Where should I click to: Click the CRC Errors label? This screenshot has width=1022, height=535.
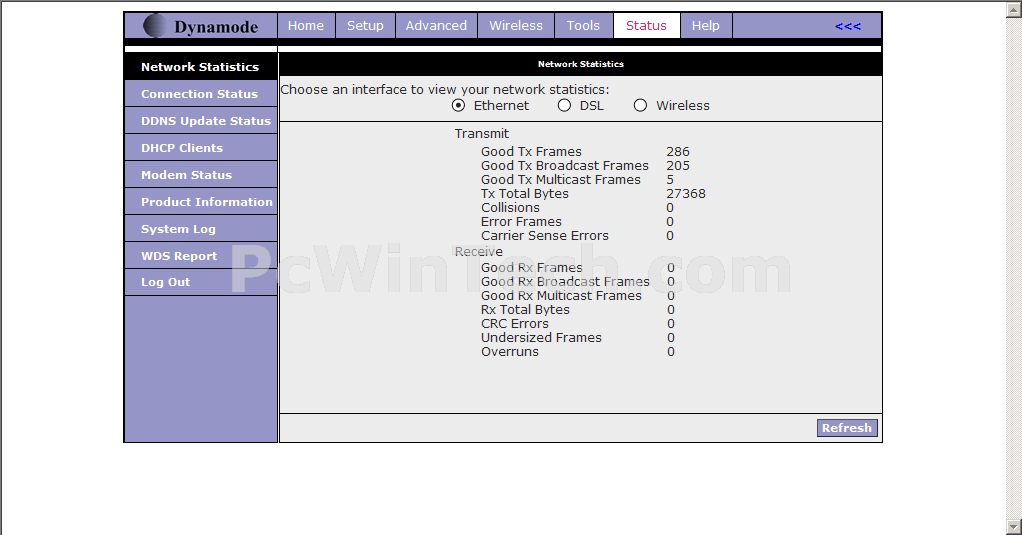pyautogui.click(x=515, y=324)
